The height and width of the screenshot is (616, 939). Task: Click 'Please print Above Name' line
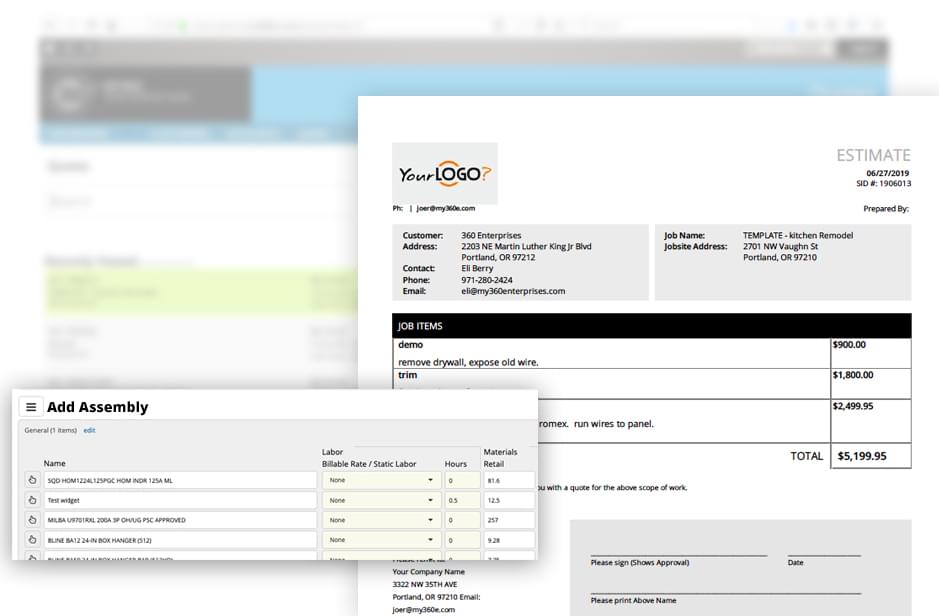pos(633,600)
